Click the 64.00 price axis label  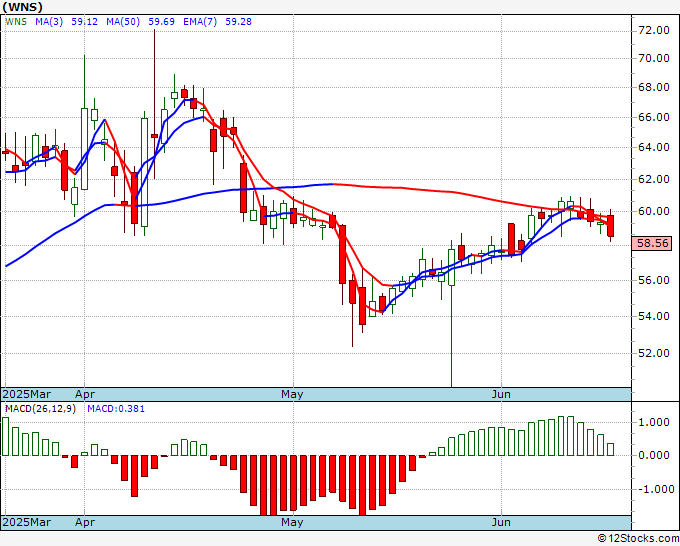tap(654, 147)
